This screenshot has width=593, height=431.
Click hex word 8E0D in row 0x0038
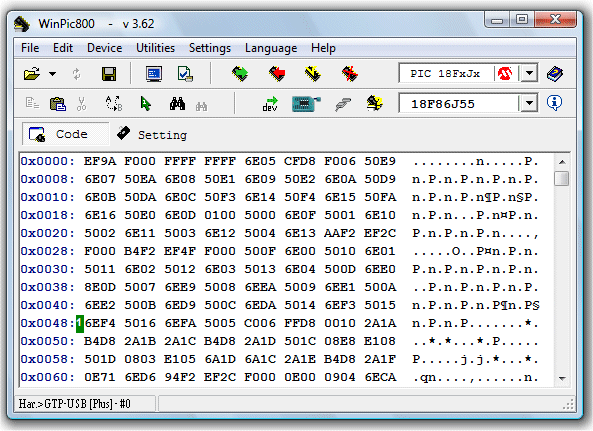(x=100, y=287)
